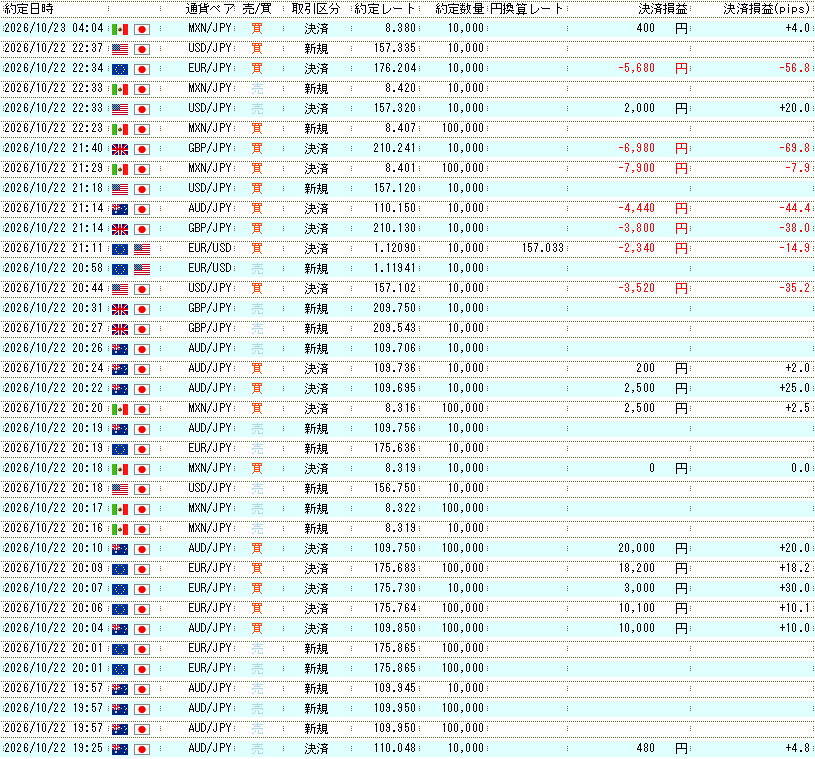Select the 209.543 rate cell
Screen dimensions: 815x759
coord(395,328)
